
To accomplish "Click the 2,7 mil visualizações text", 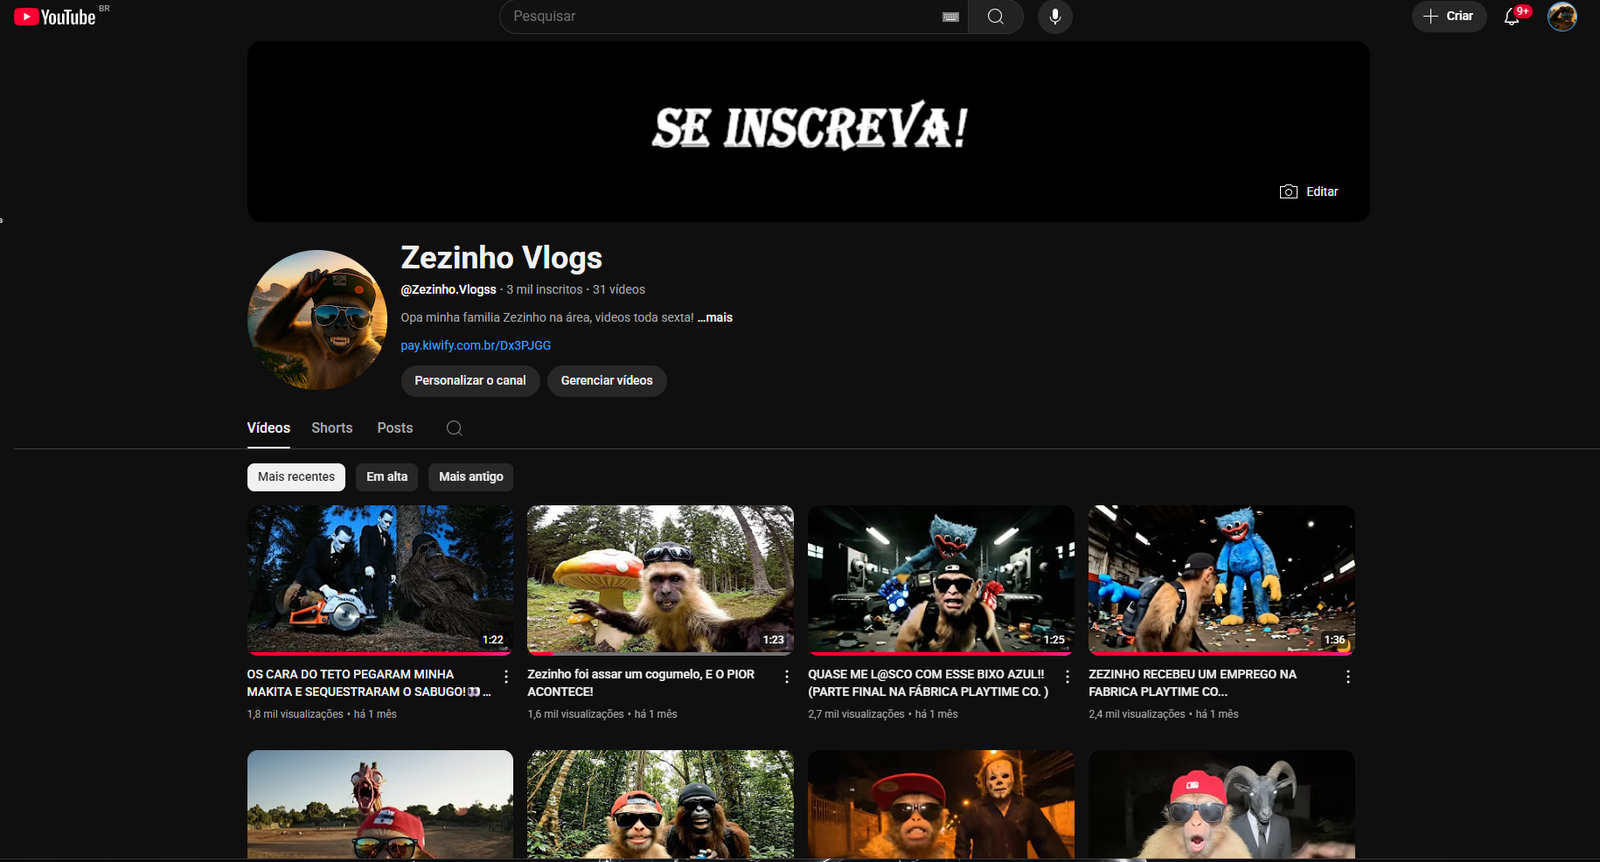I will point(856,714).
